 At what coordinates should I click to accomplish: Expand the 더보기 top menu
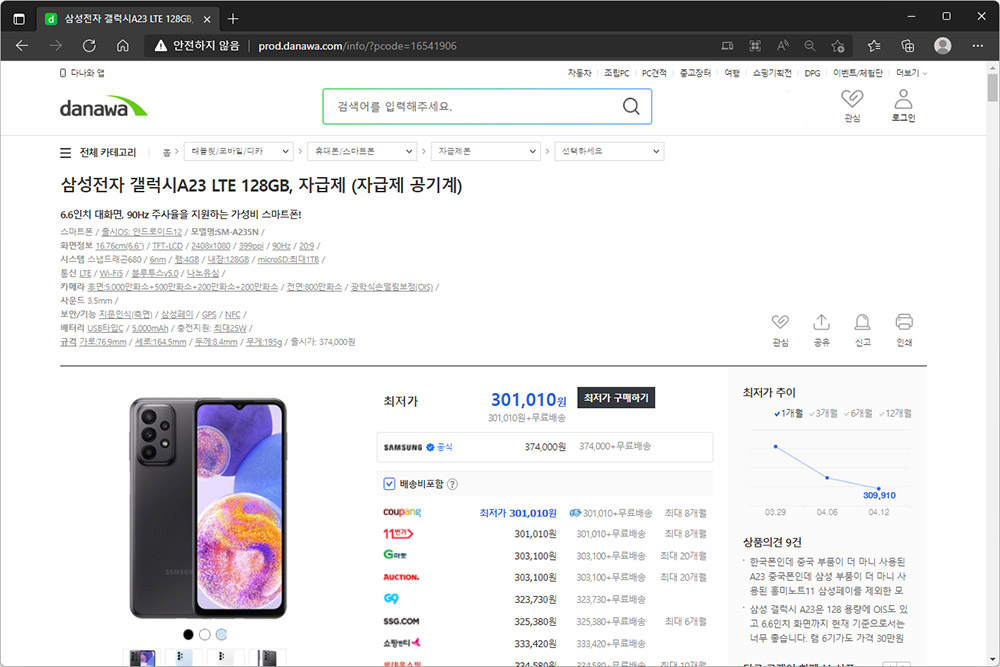click(911, 73)
